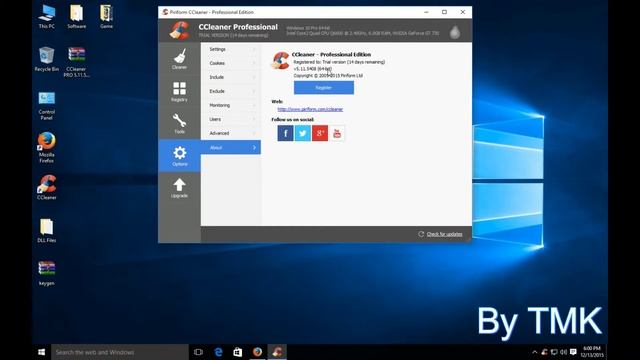Screen dimensions: 640x360
Task: Open the Windows Start menu
Action: click(x=41, y=352)
